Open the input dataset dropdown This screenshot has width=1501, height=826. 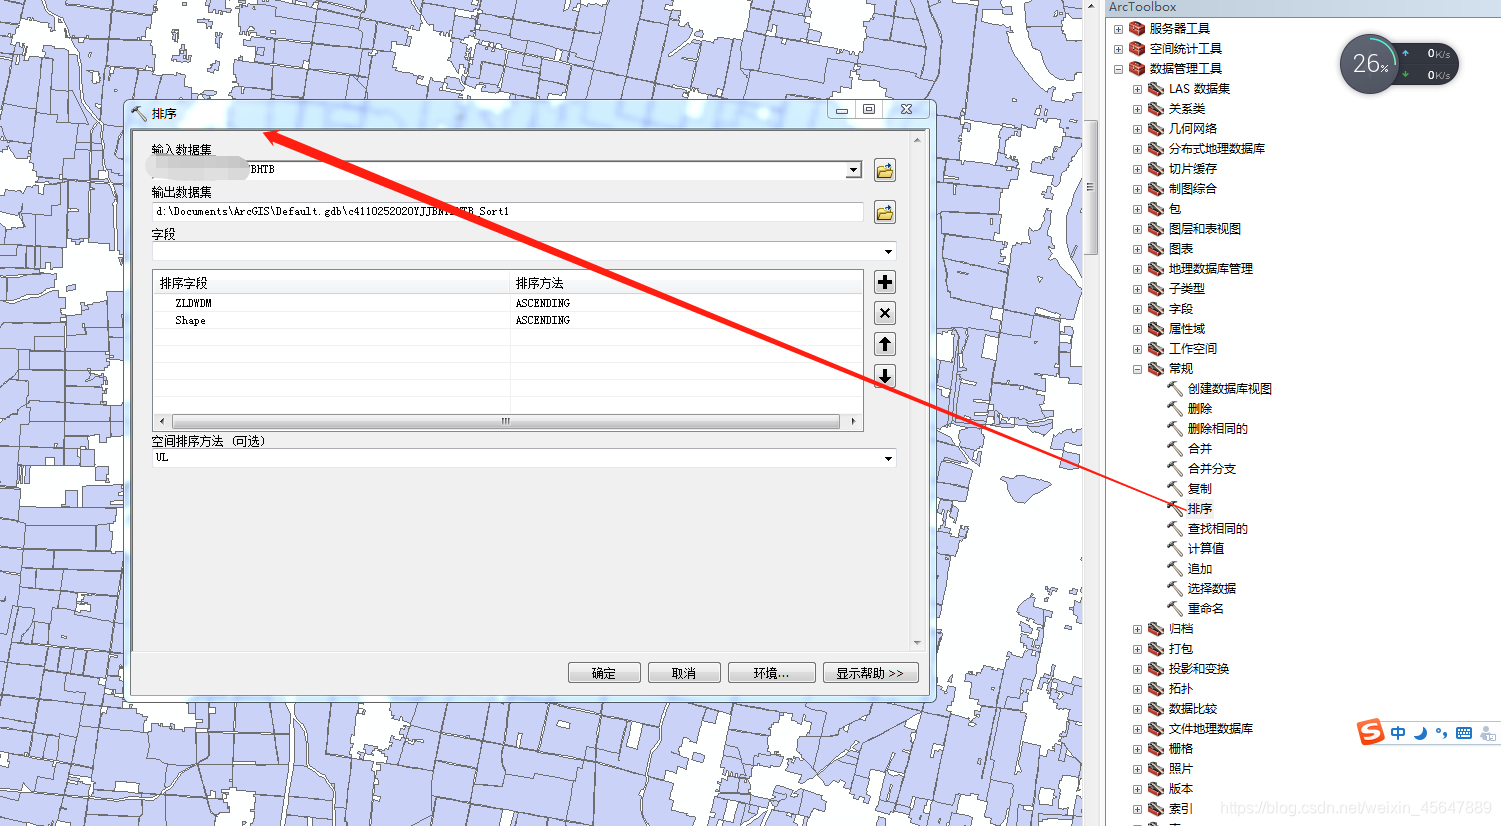(854, 170)
